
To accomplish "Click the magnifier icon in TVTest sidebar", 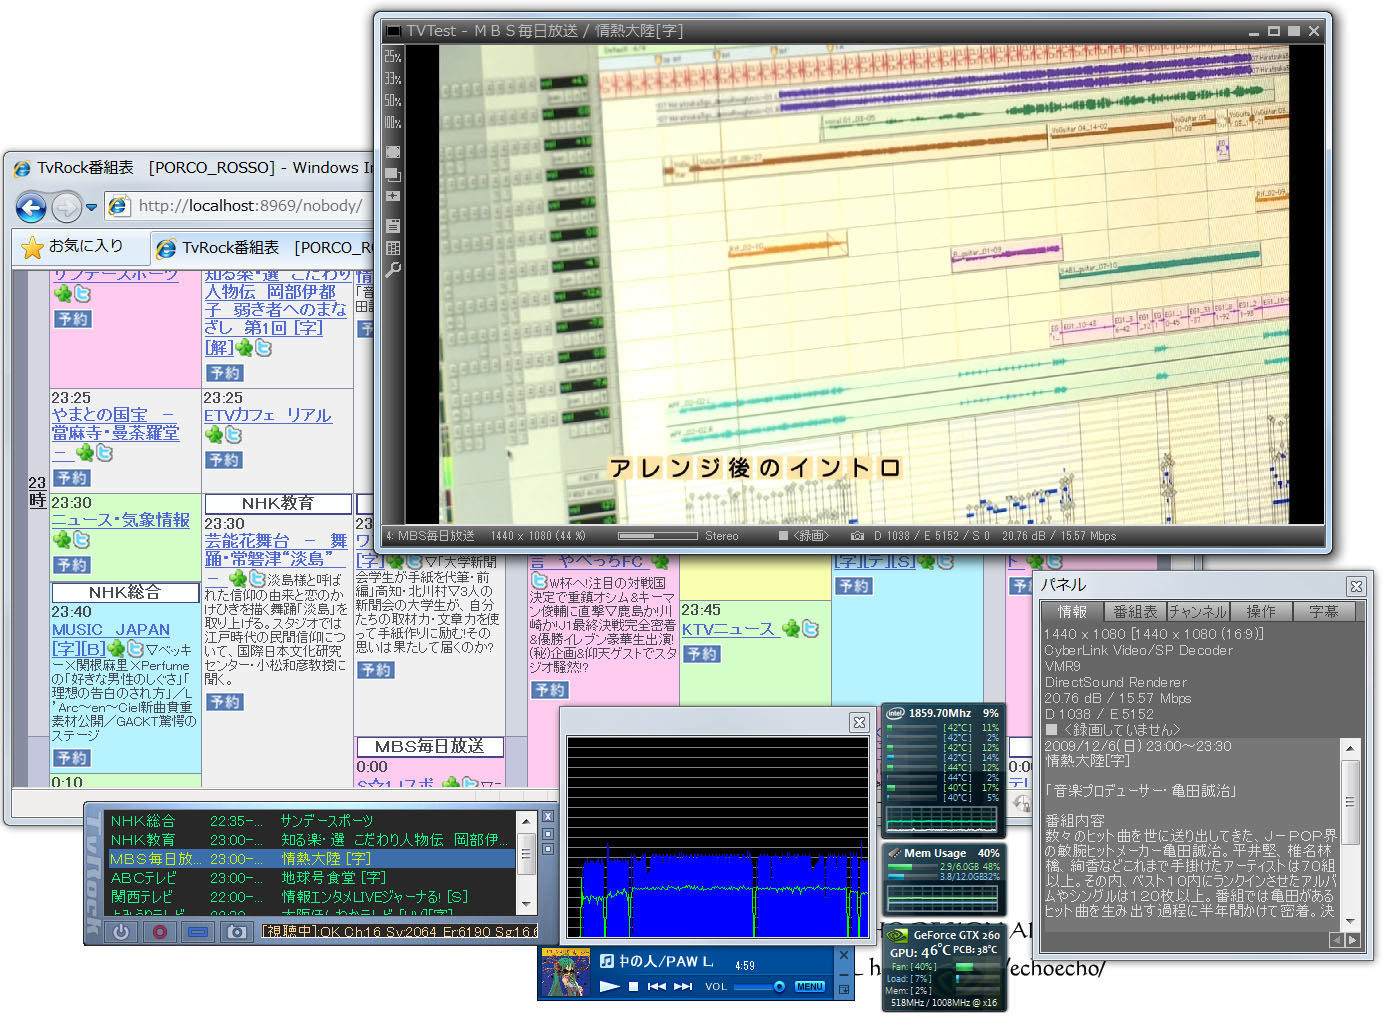I will (x=393, y=270).
